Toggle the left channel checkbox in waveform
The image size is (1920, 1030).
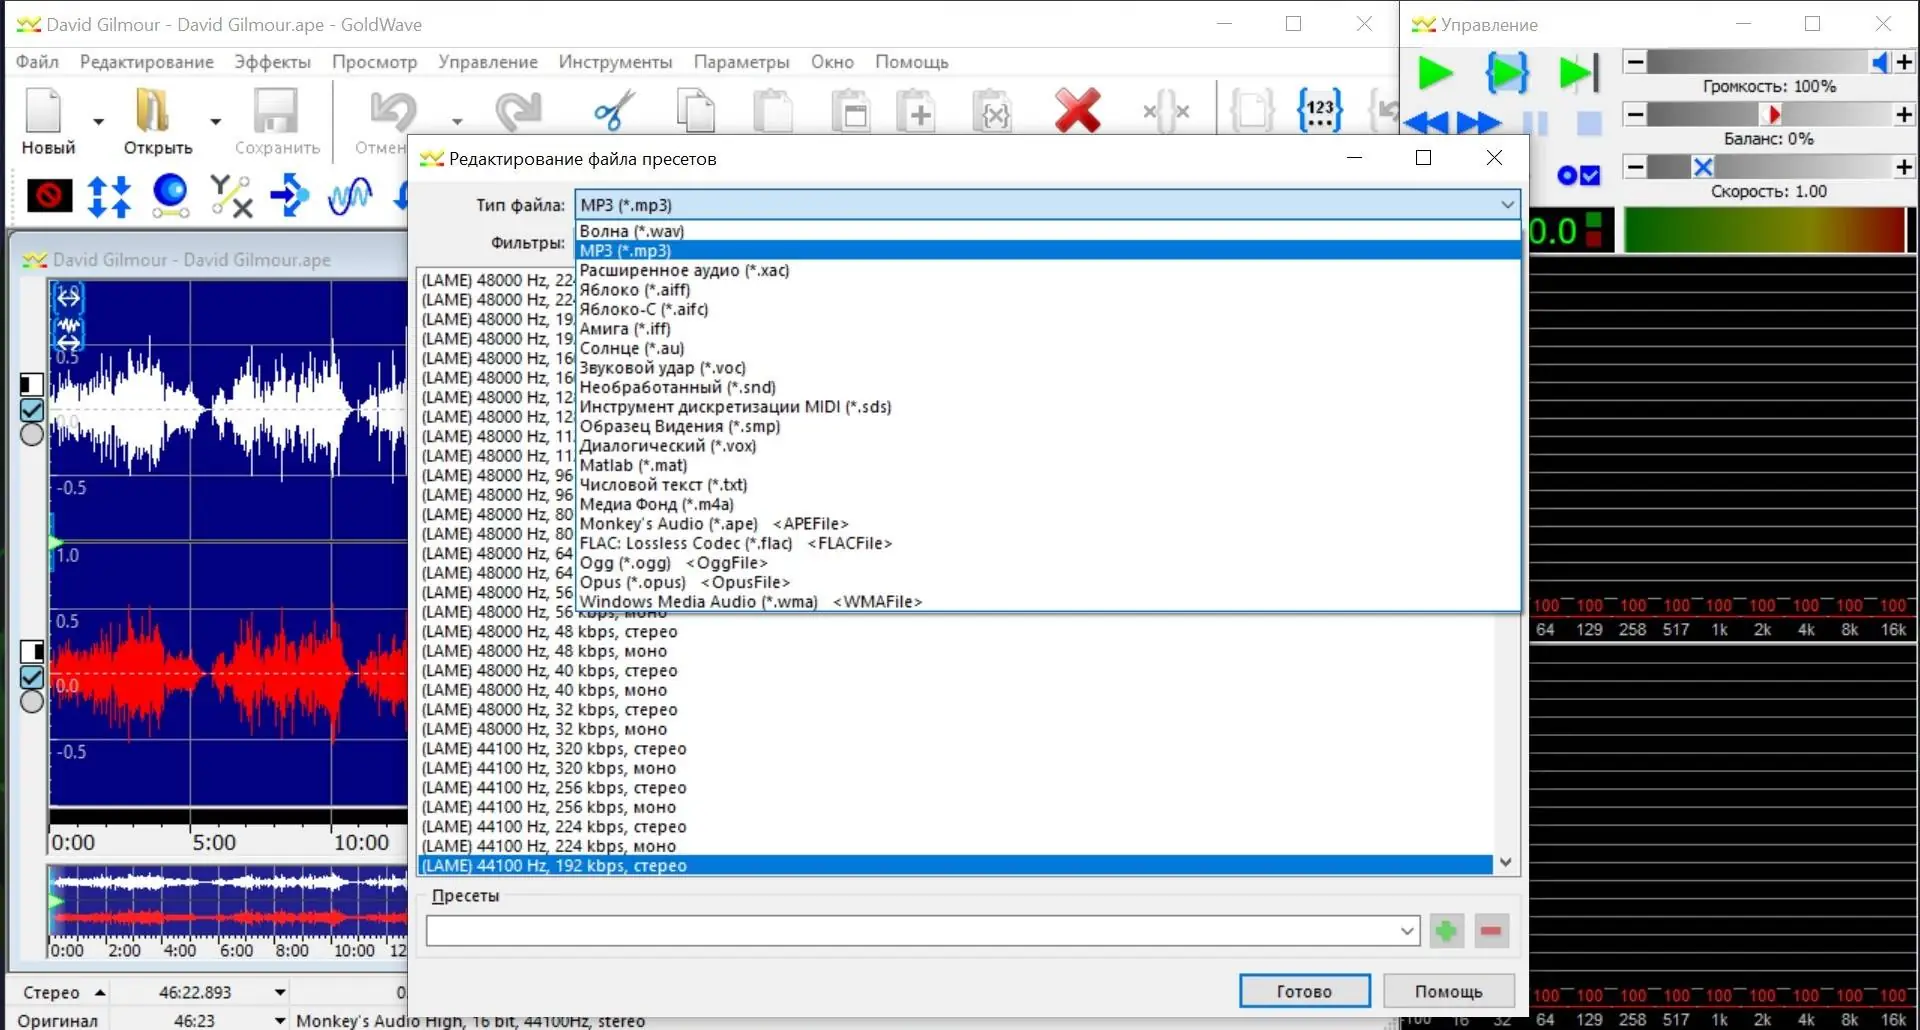[x=32, y=410]
